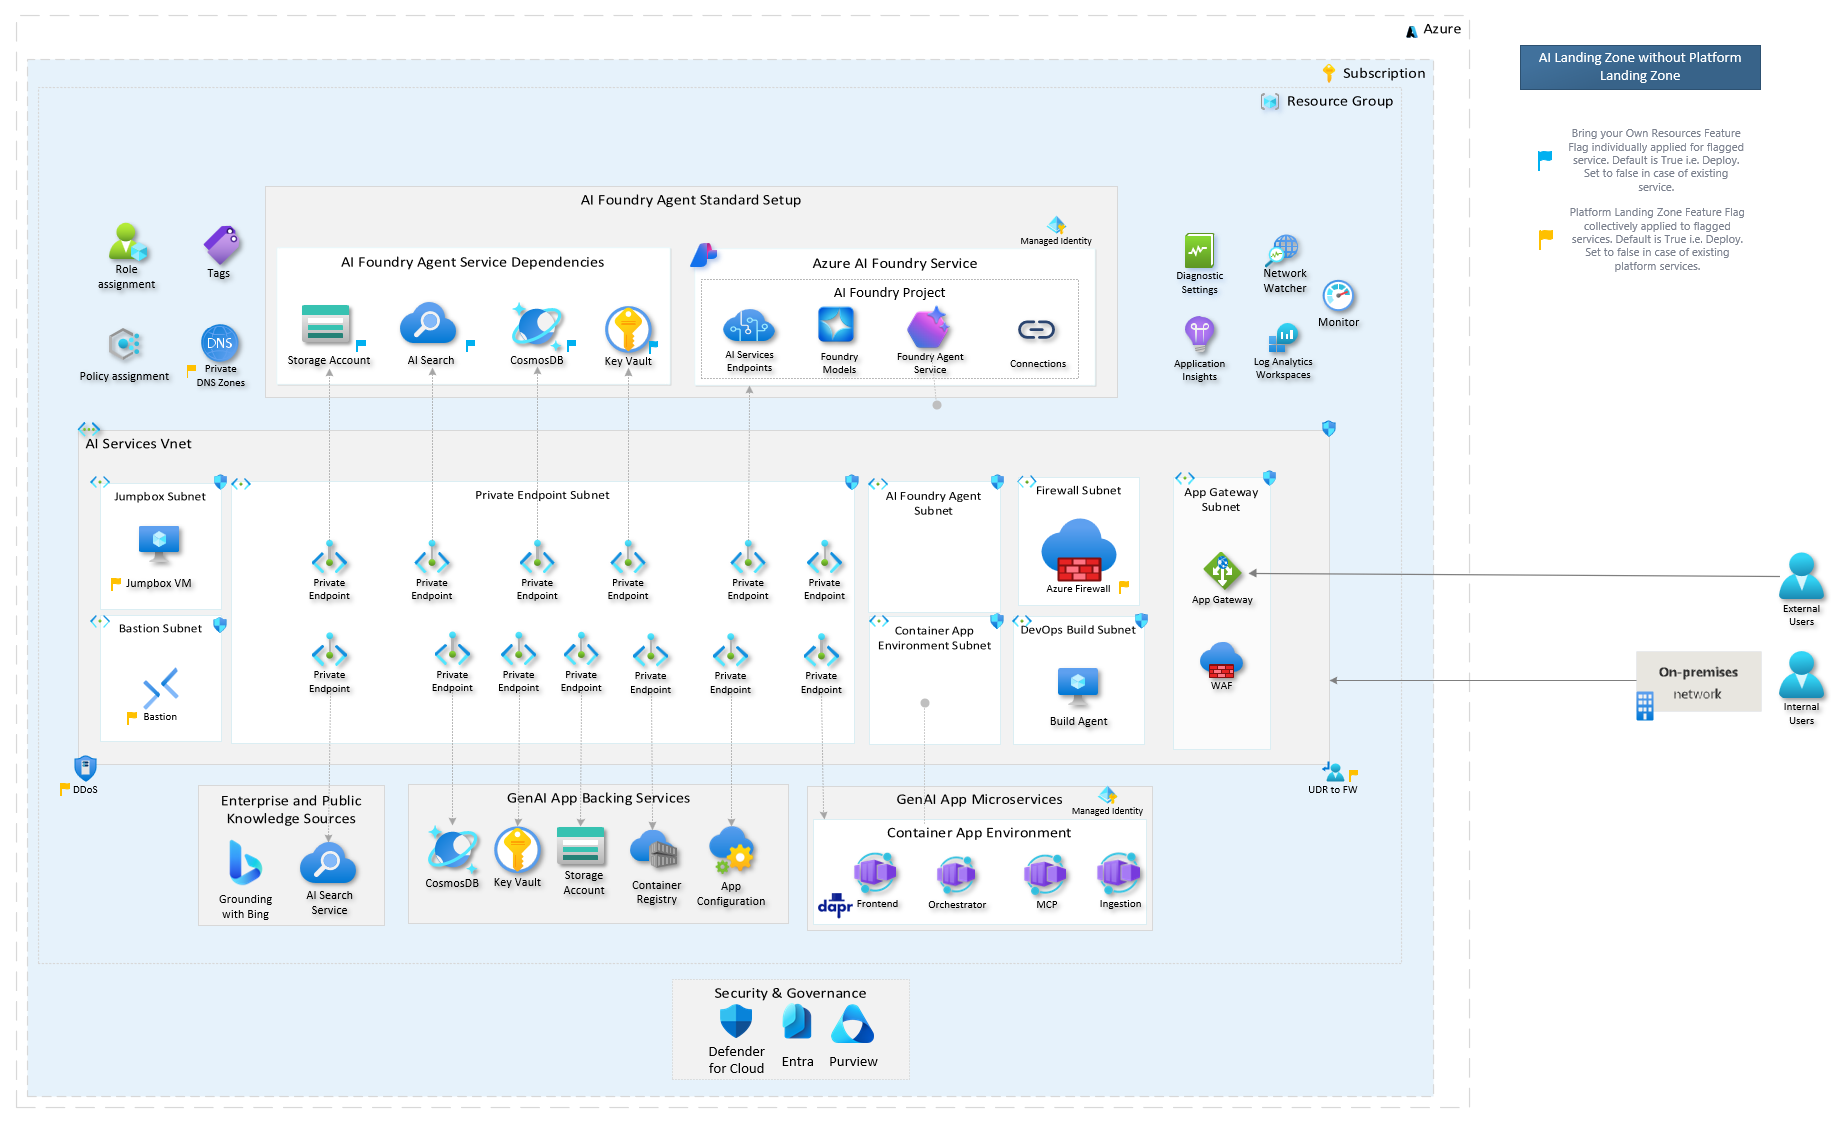Image resolution: width=1837 pixels, height=1123 pixels.
Task: Expand the App Gateway Subnet chevron
Action: (x=1184, y=478)
